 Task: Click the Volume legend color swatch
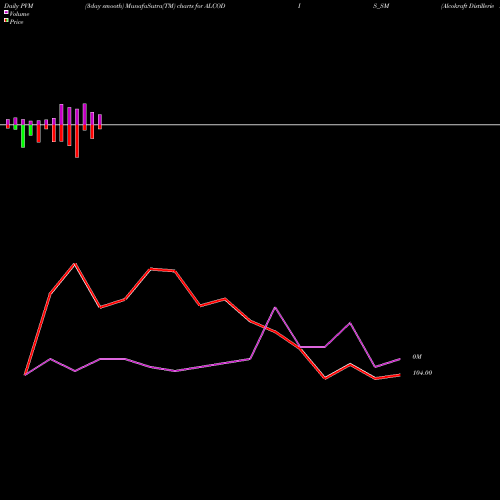coord(6,12)
